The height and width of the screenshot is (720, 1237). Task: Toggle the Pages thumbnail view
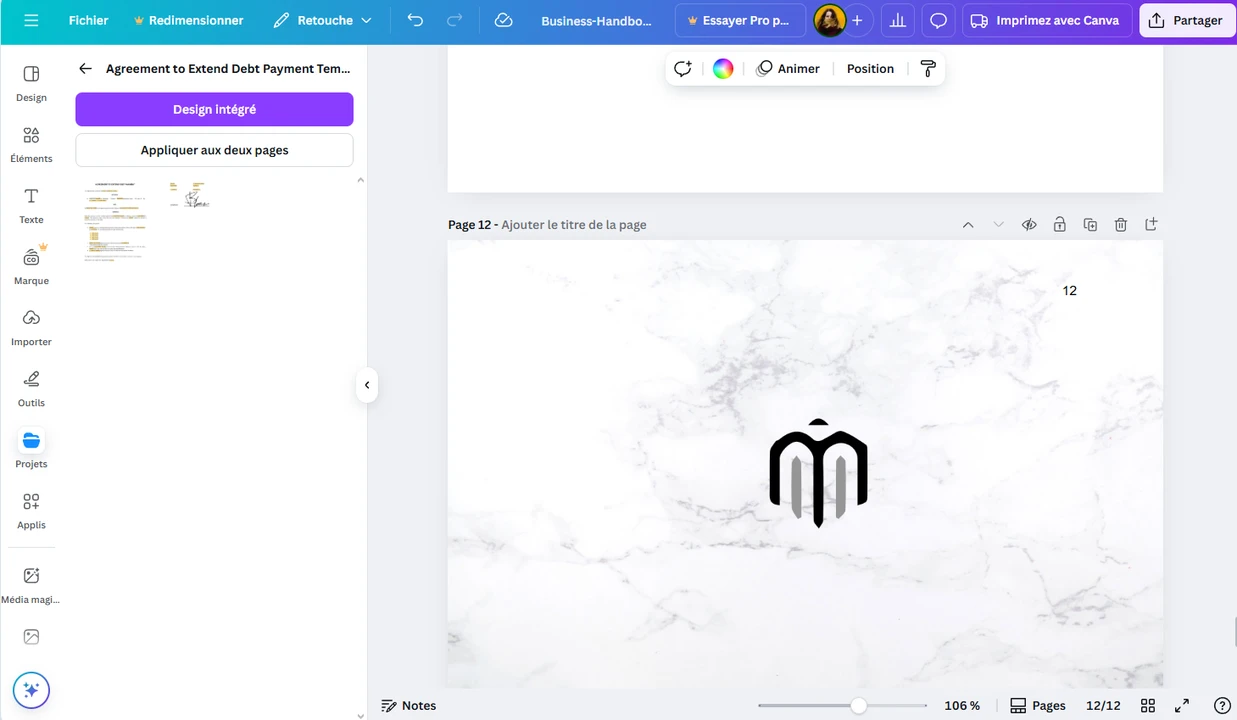[1038, 706]
